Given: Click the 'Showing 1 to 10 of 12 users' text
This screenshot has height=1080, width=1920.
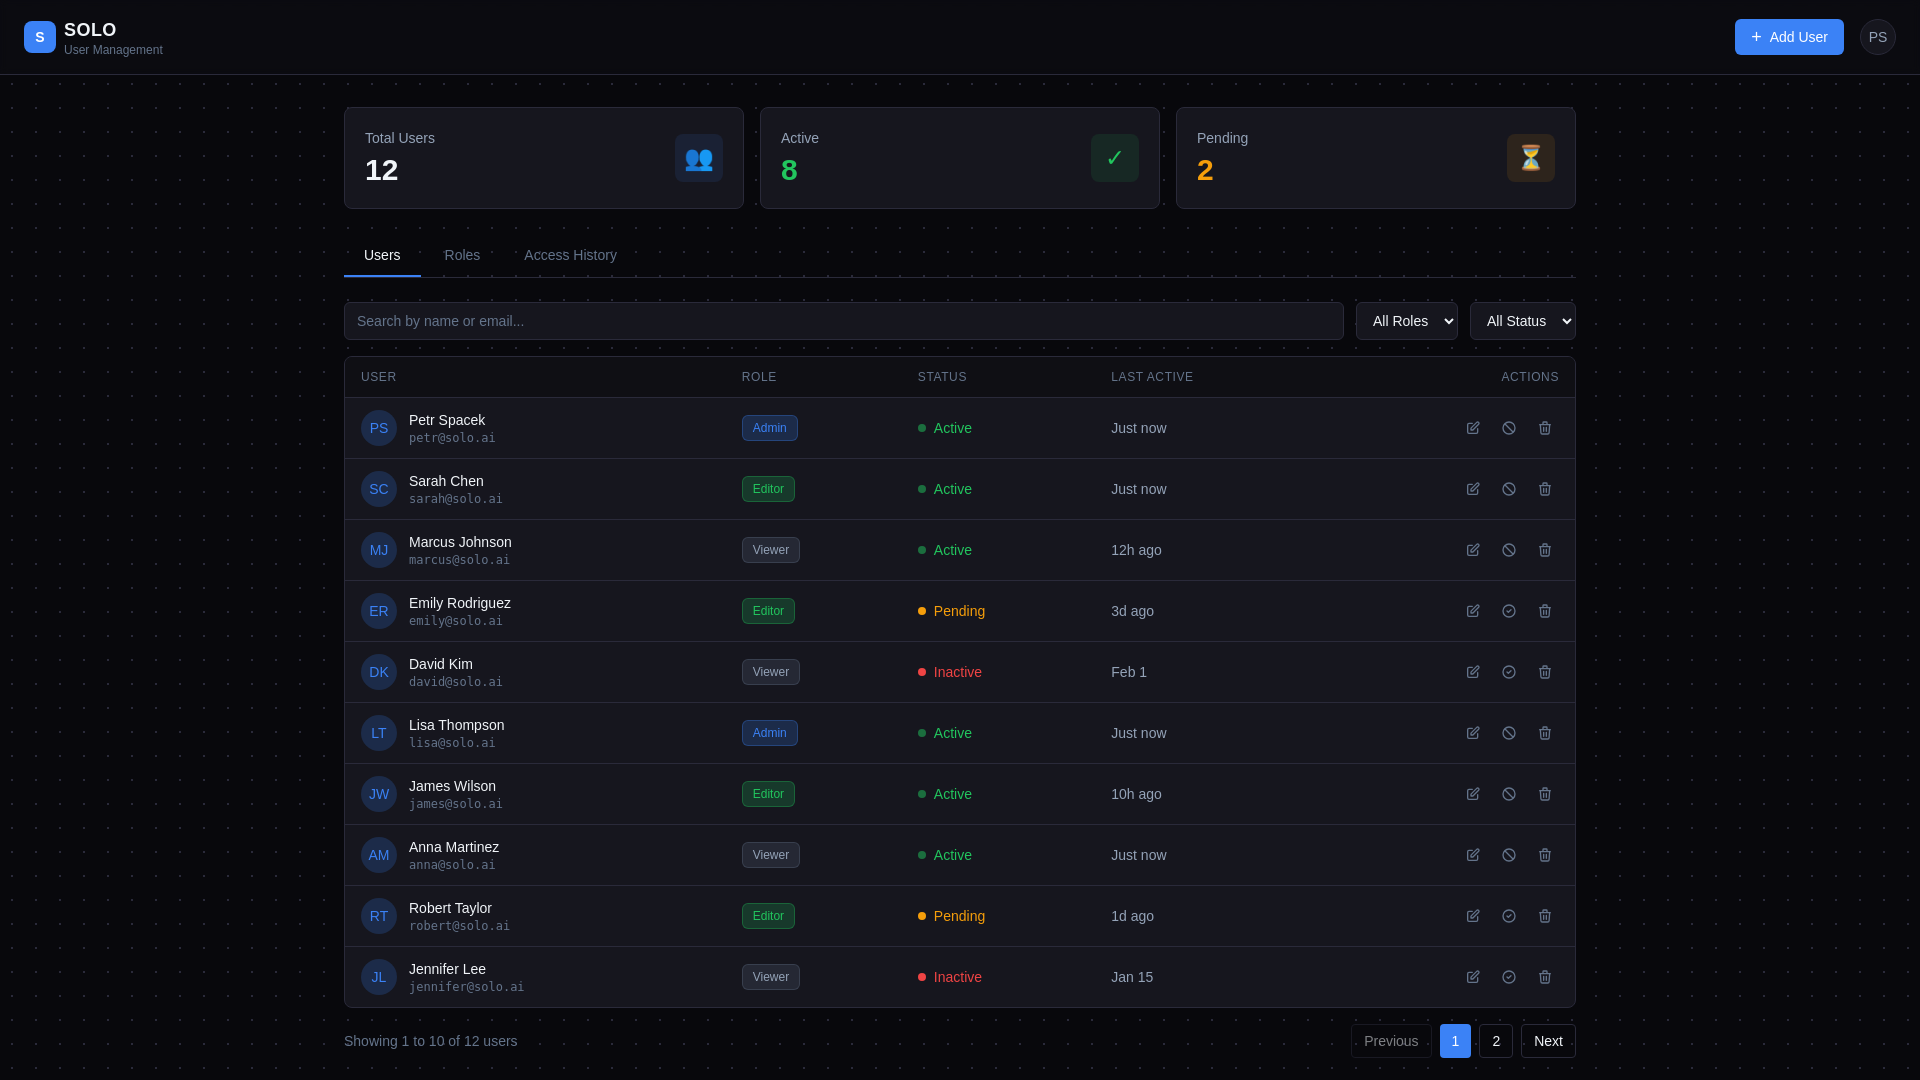Looking at the screenshot, I should [431, 1041].
